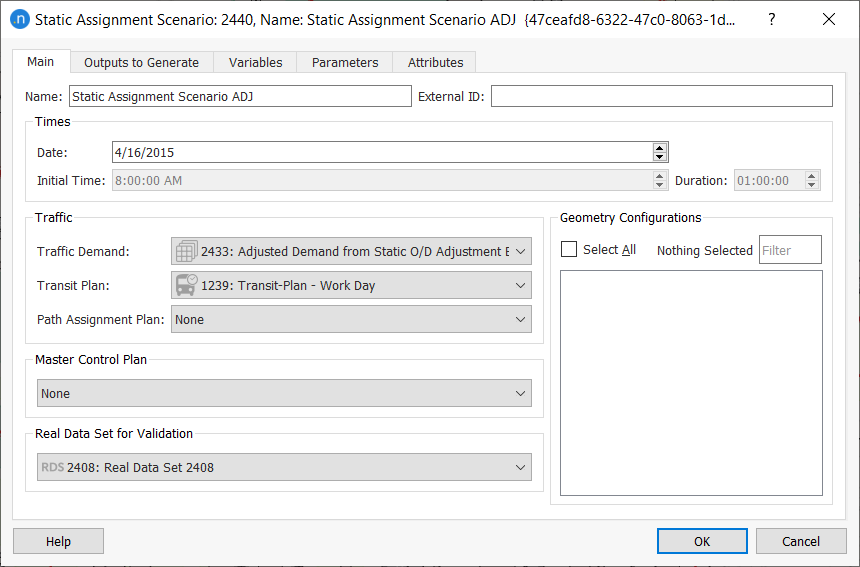Screen dimensions: 860x567
Task: Increase the Date with up arrow
Action: (659, 148)
